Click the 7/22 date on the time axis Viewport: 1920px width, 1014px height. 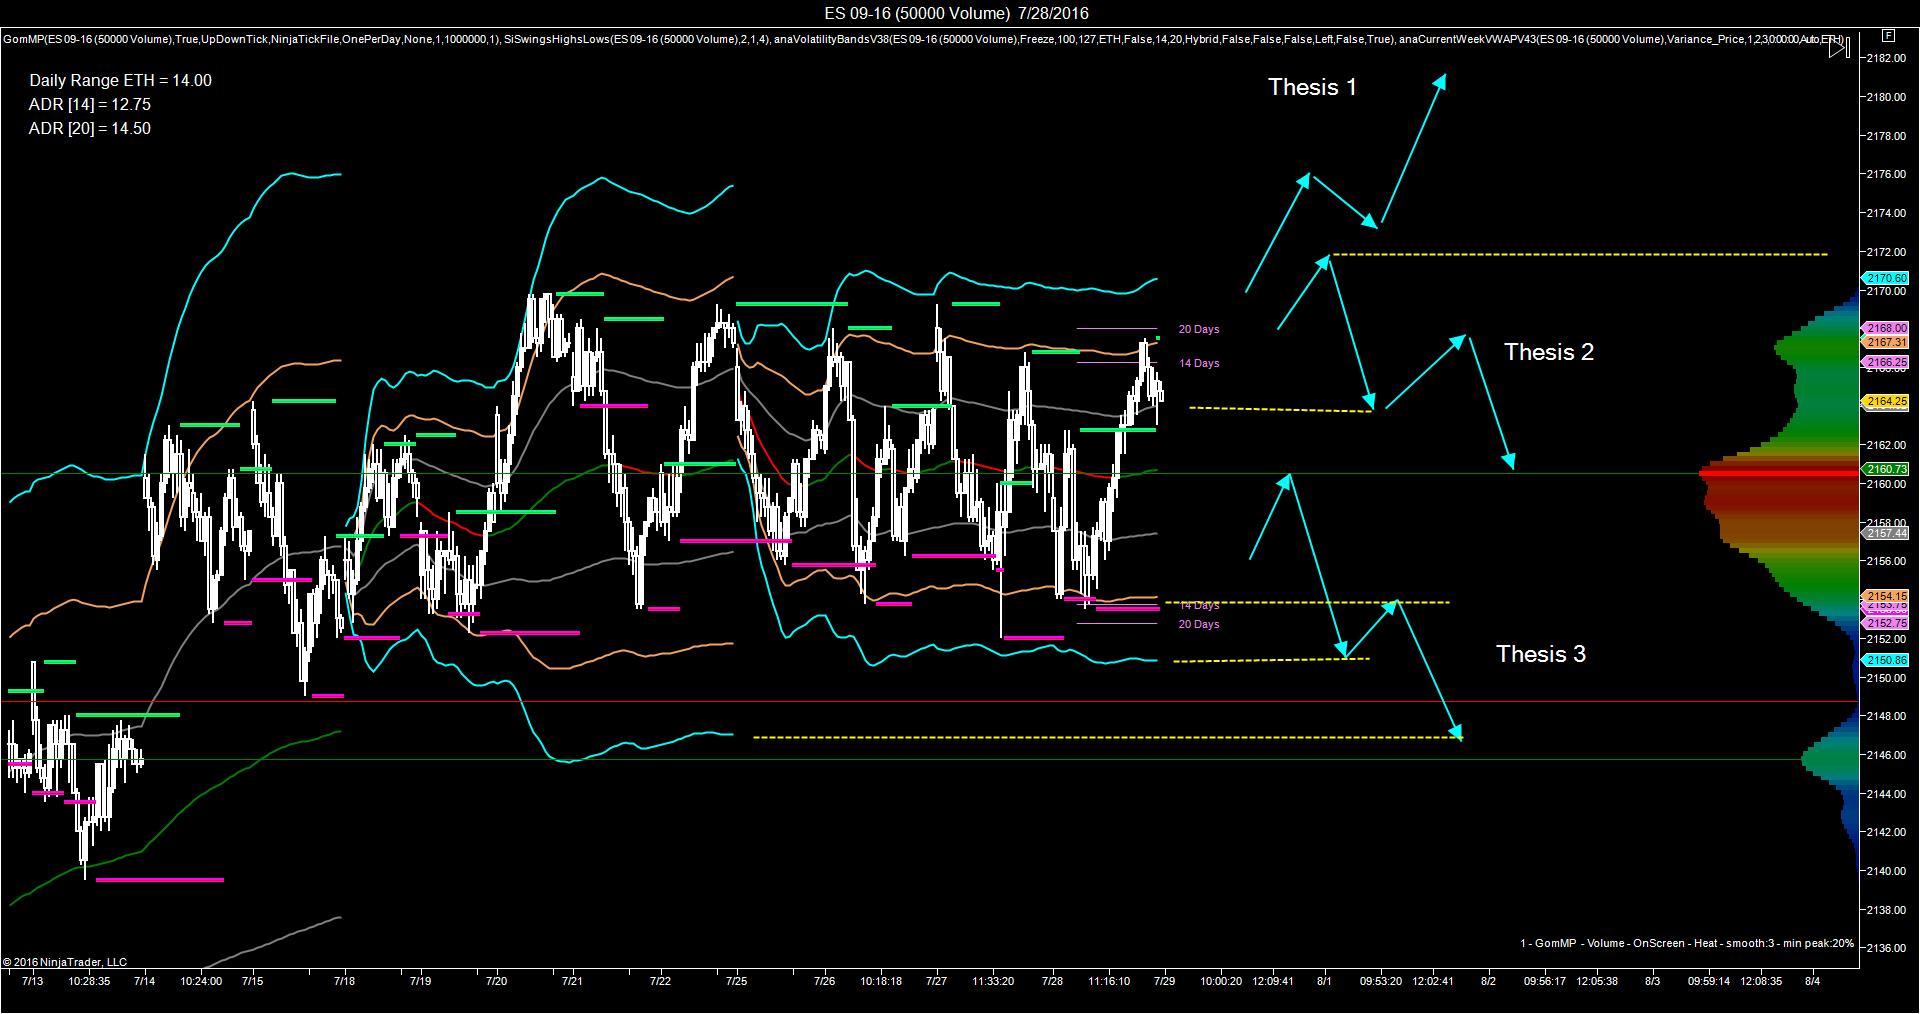660,981
